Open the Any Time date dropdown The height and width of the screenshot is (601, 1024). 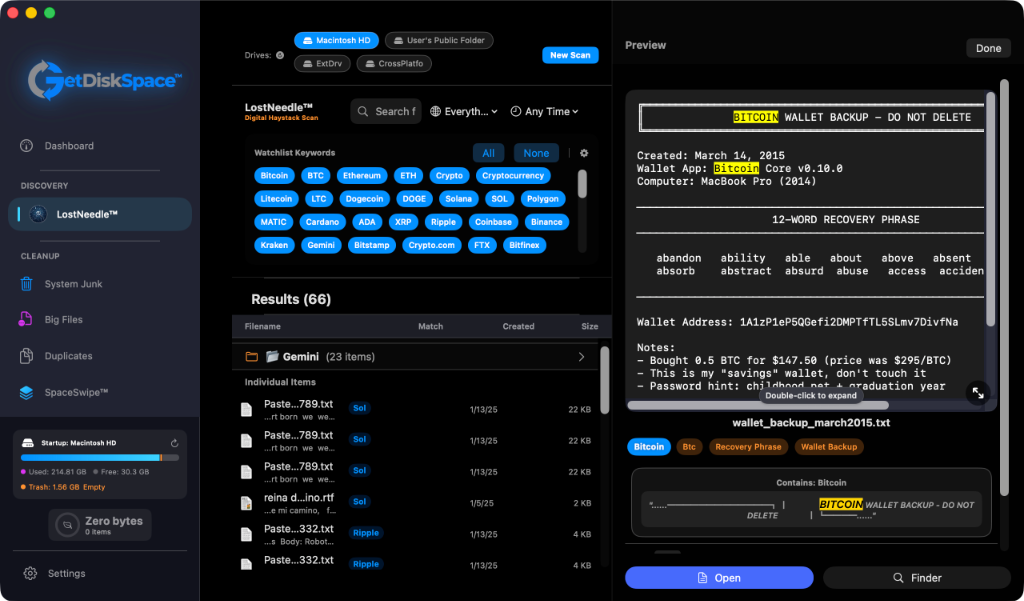coord(544,112)
